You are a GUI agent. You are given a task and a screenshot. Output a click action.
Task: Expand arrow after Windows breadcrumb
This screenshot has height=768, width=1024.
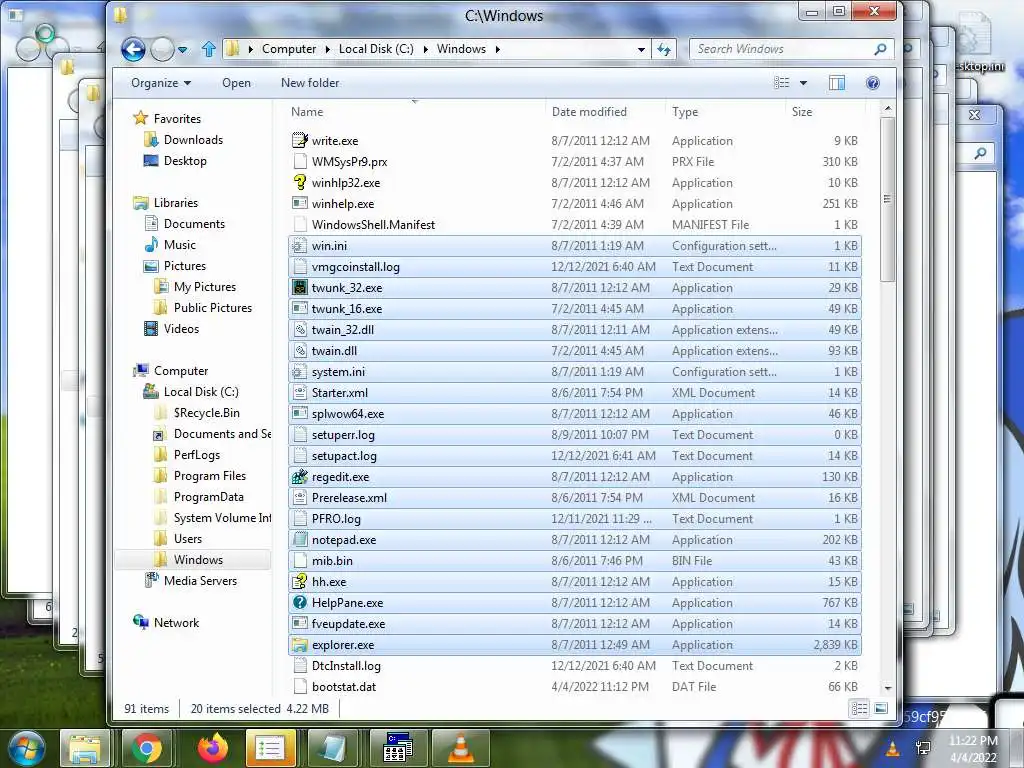[498, 49]
